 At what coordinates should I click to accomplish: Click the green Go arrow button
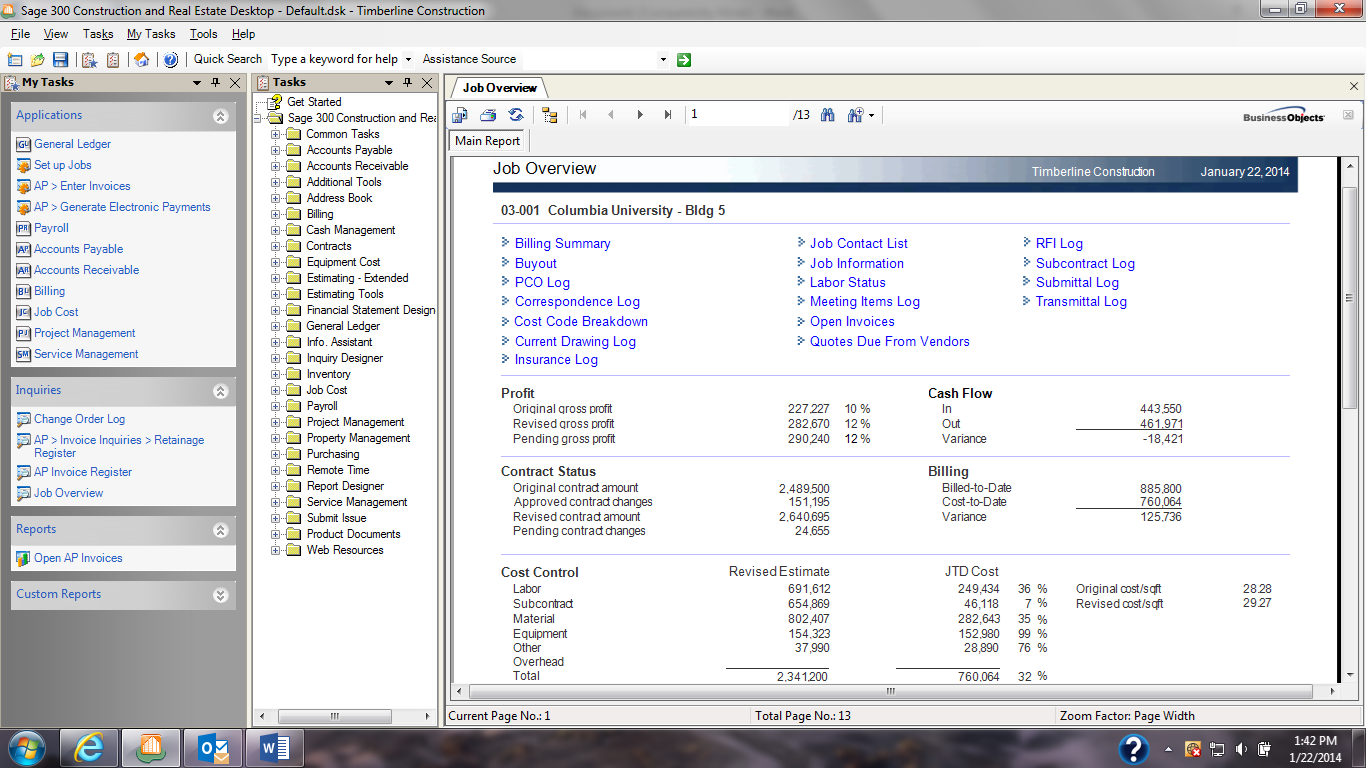tap(684, 60)
